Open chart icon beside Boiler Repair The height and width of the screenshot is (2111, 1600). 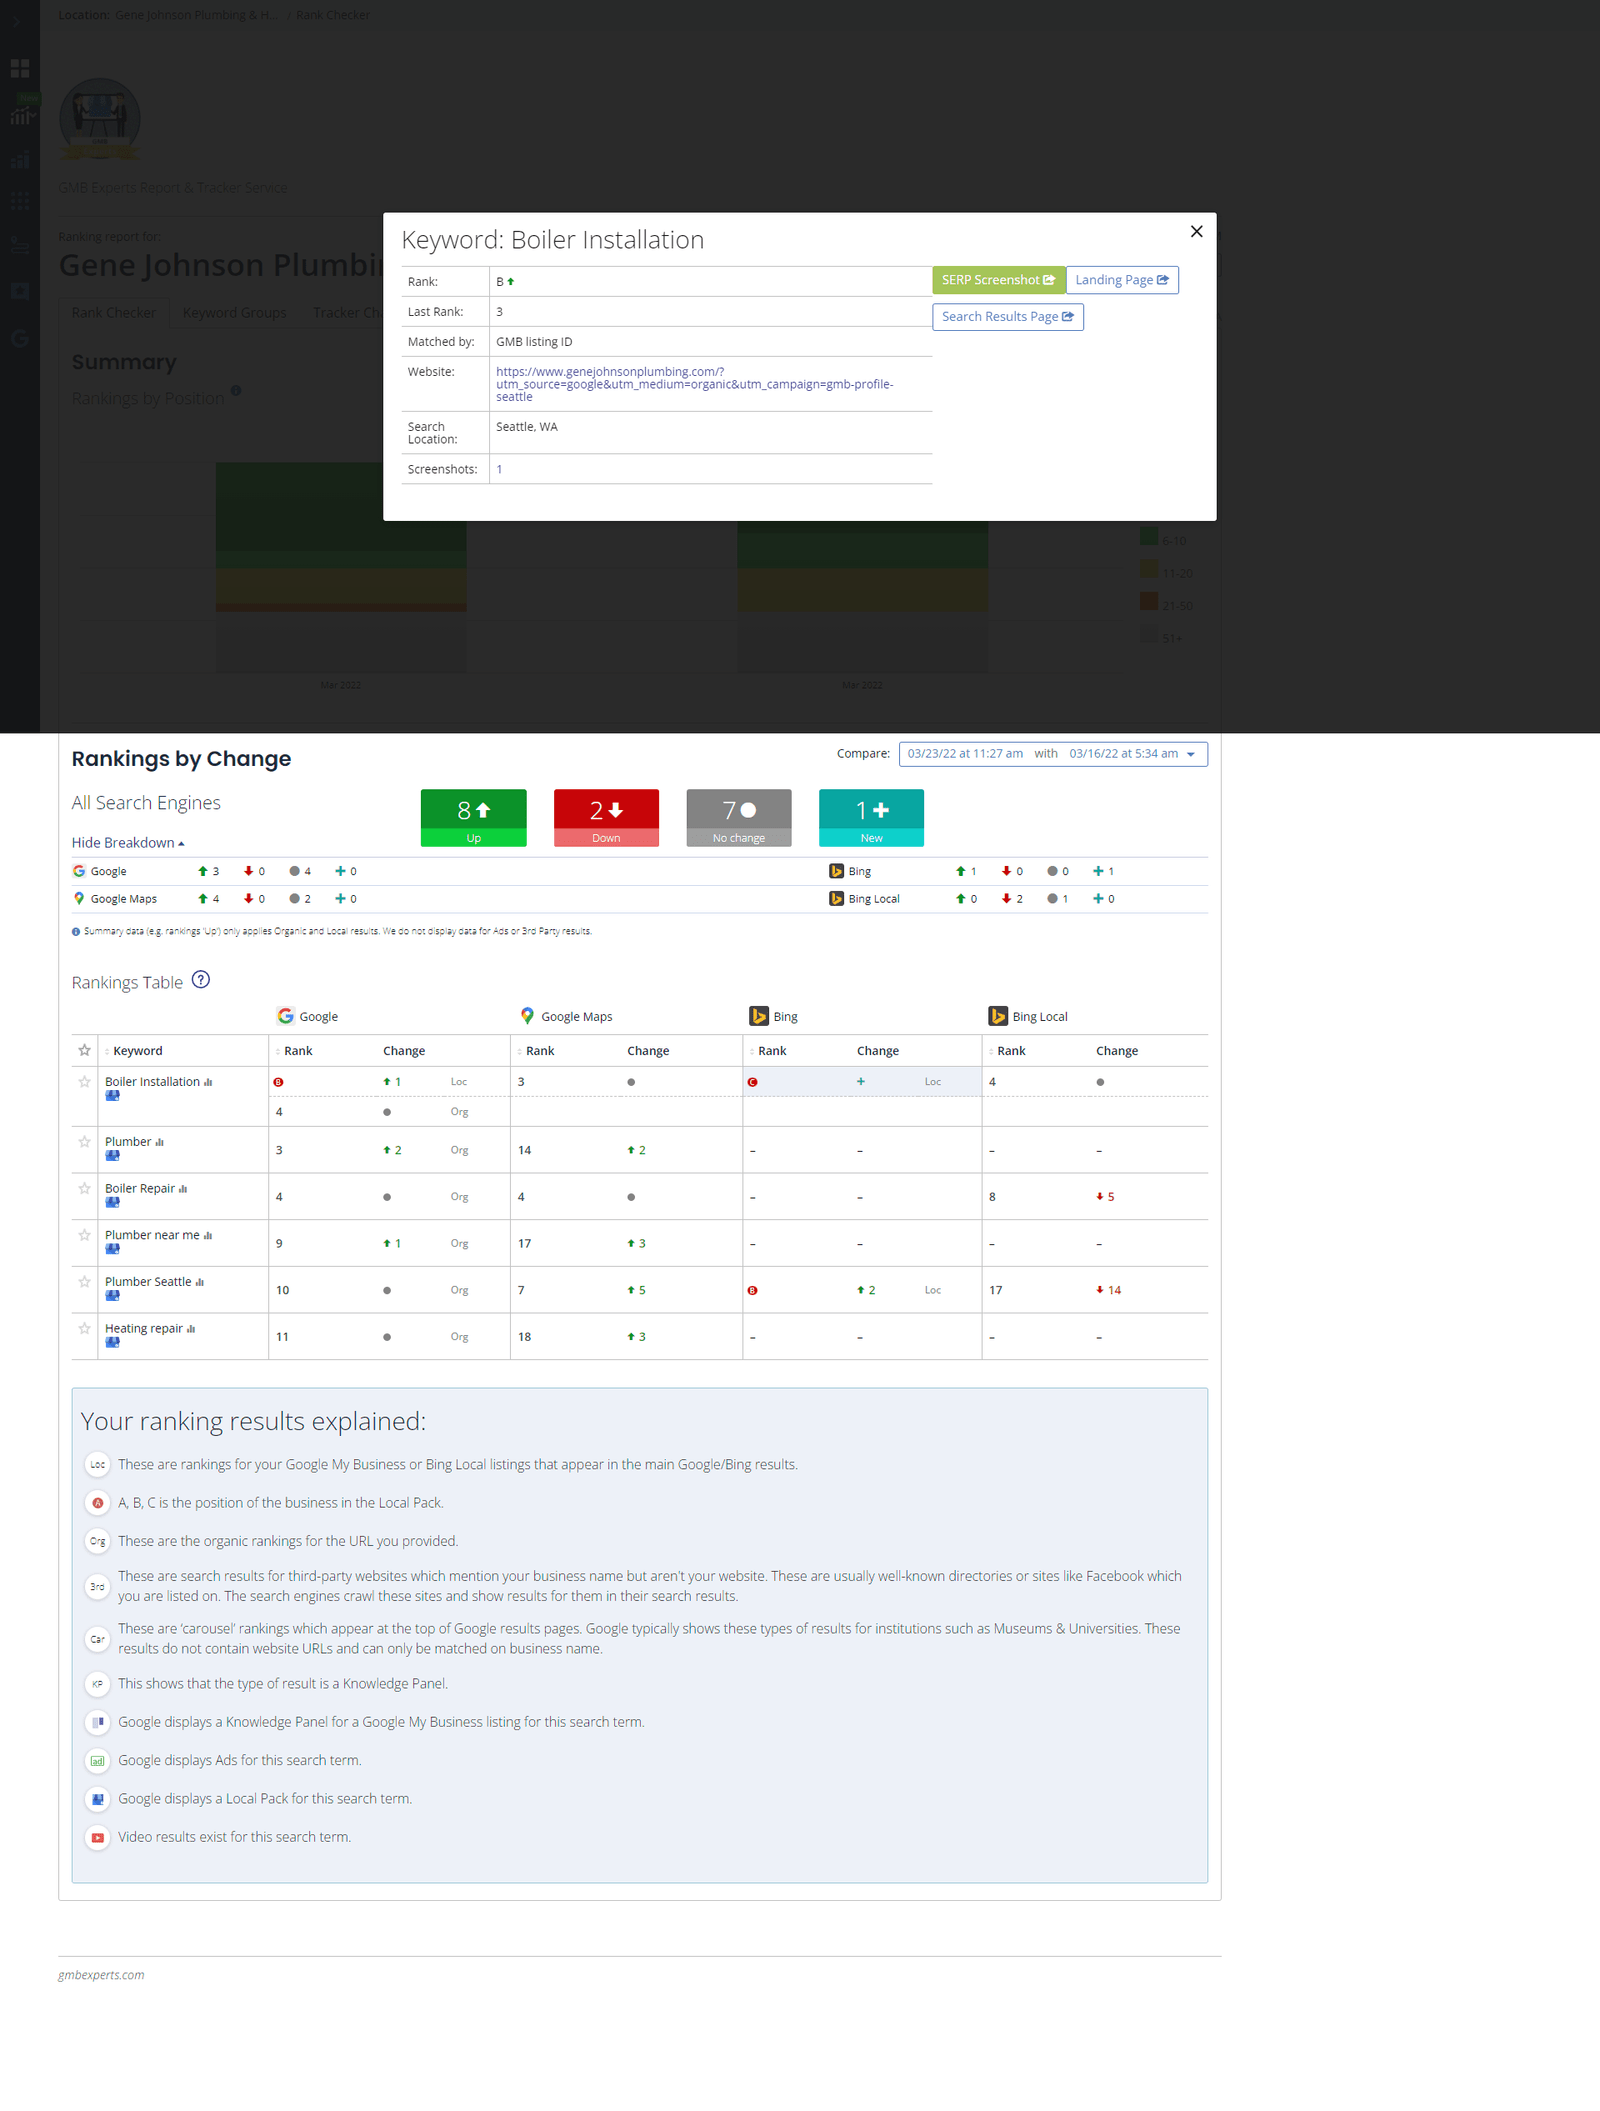click(183, 1189)
